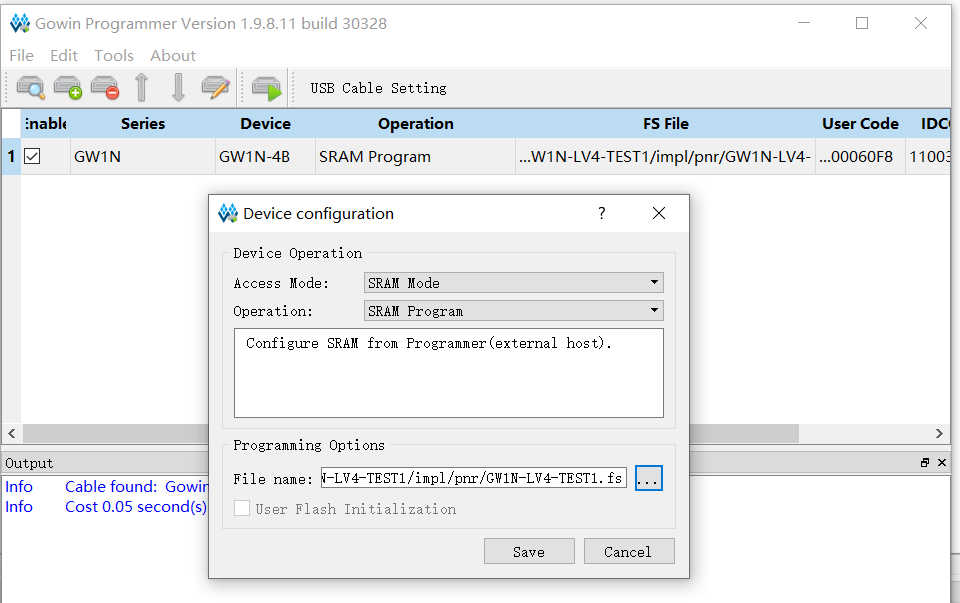This screenshot has width=960, height=603.
Task: Select the GW1N-4B device cell
Action: coord(265,157)
